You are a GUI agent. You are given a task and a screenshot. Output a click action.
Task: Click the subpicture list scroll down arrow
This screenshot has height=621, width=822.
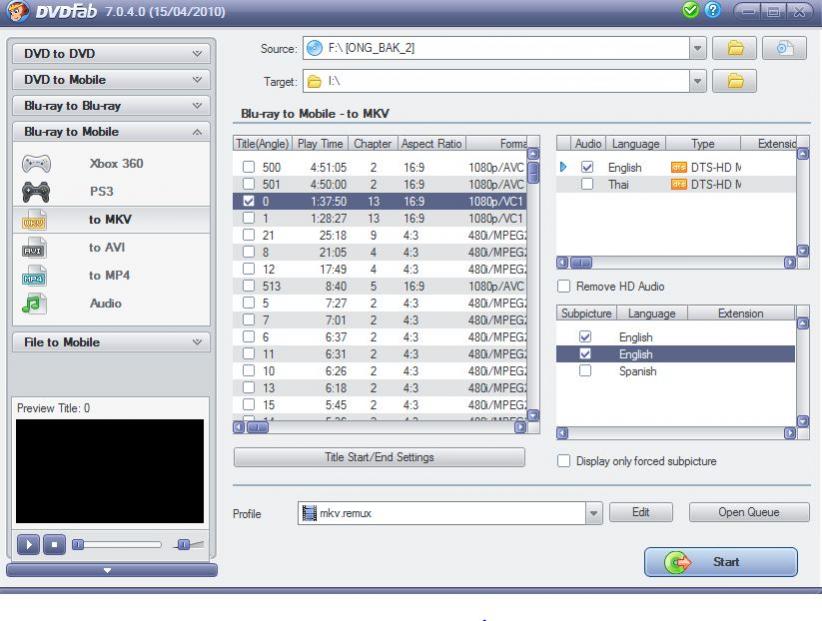click(x=803, y=421)
